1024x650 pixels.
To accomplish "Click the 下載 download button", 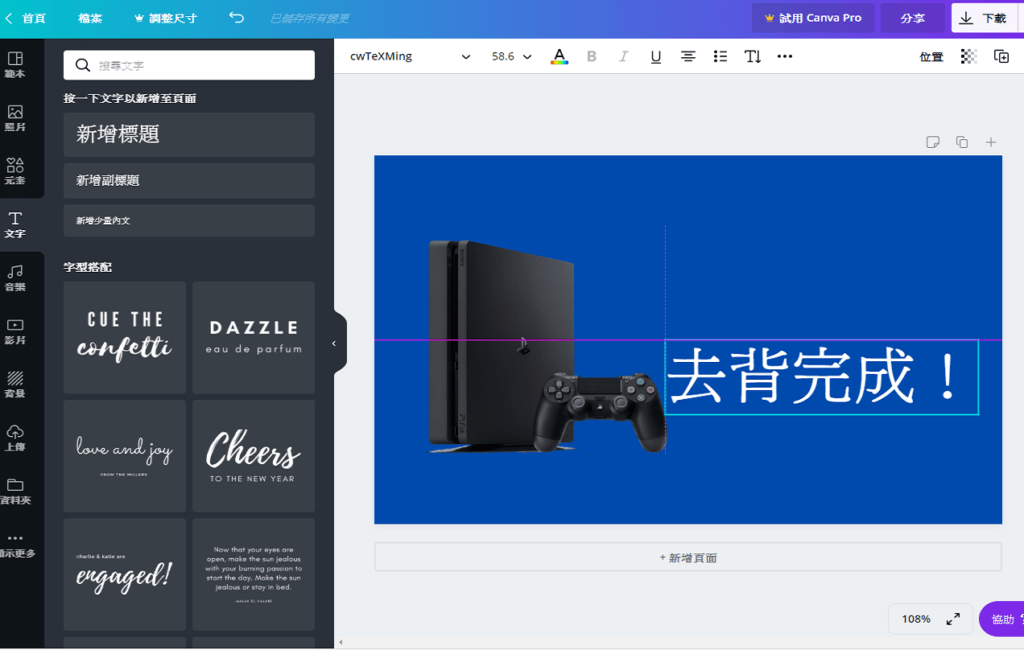I will point(985,18).
